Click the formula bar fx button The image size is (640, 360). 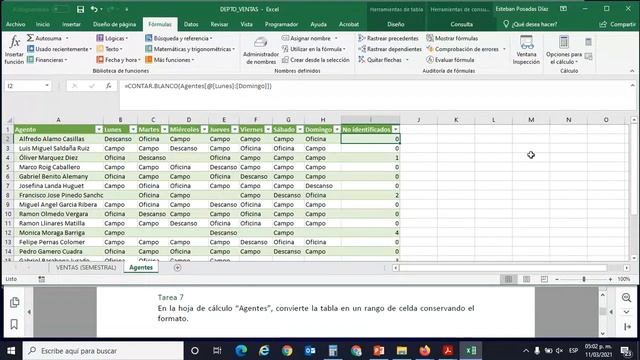point(109,86)
